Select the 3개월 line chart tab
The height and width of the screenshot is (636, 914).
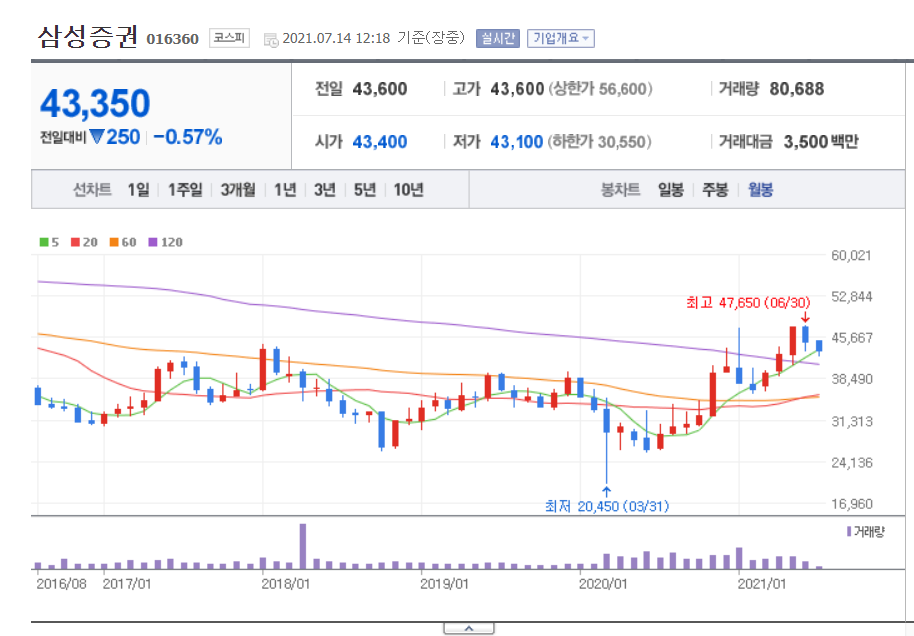pos(238,189)
